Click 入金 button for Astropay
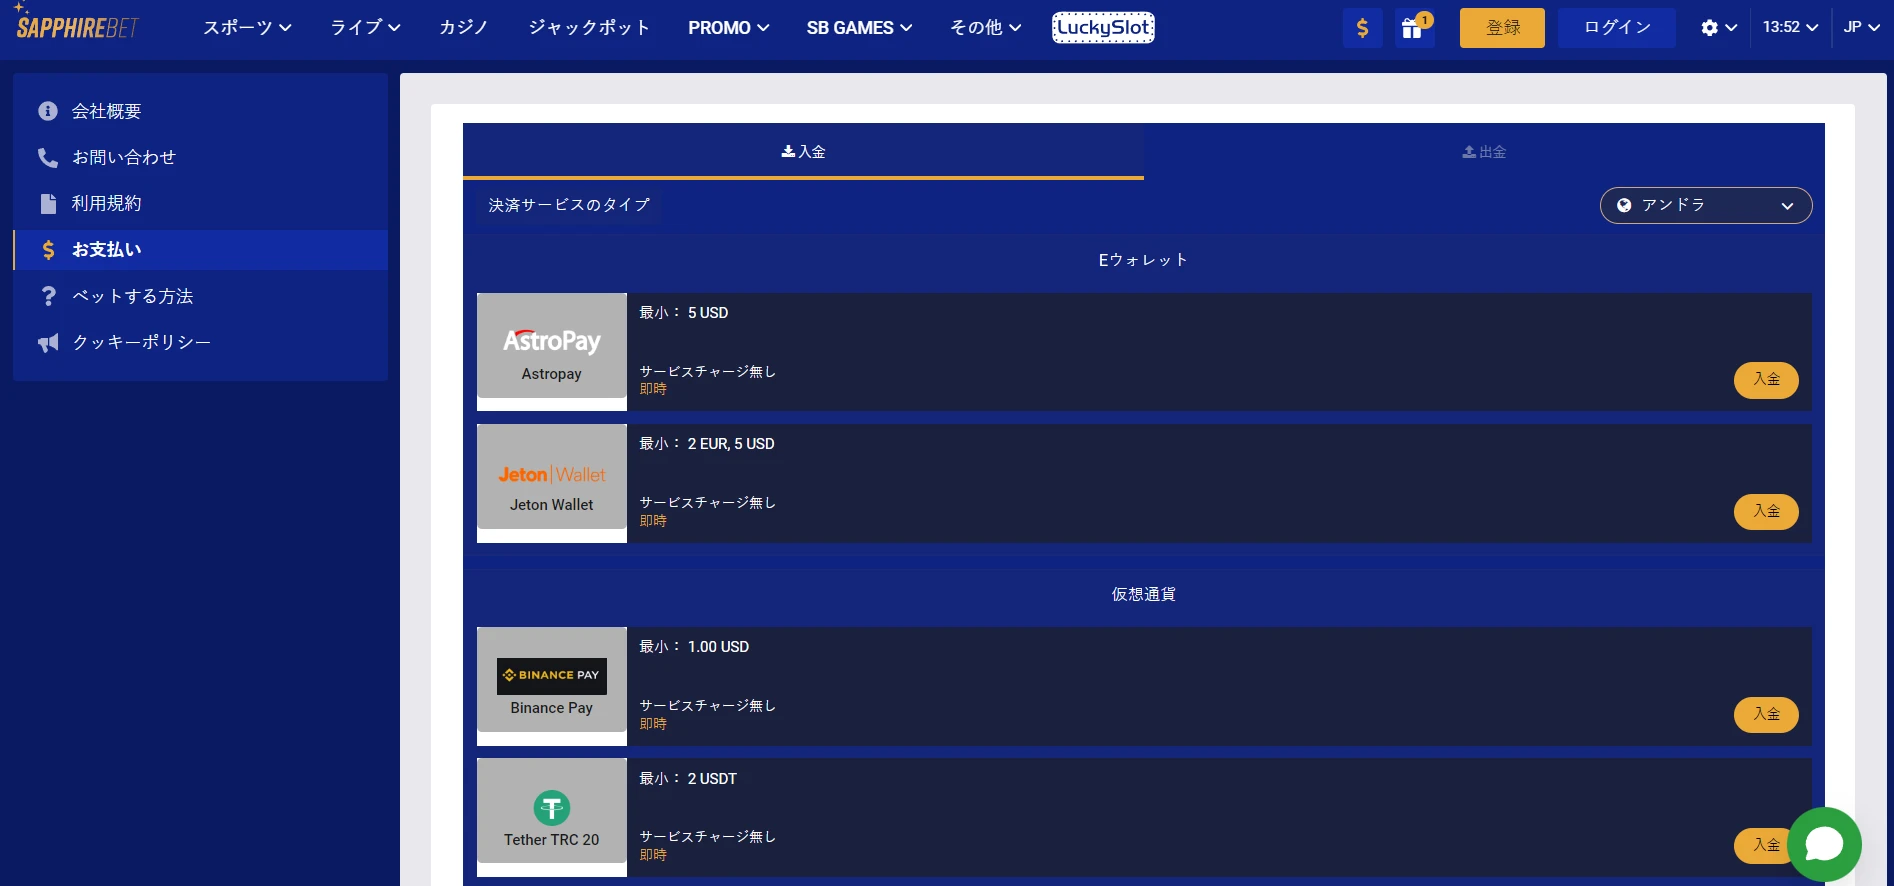 point(1766,380)
